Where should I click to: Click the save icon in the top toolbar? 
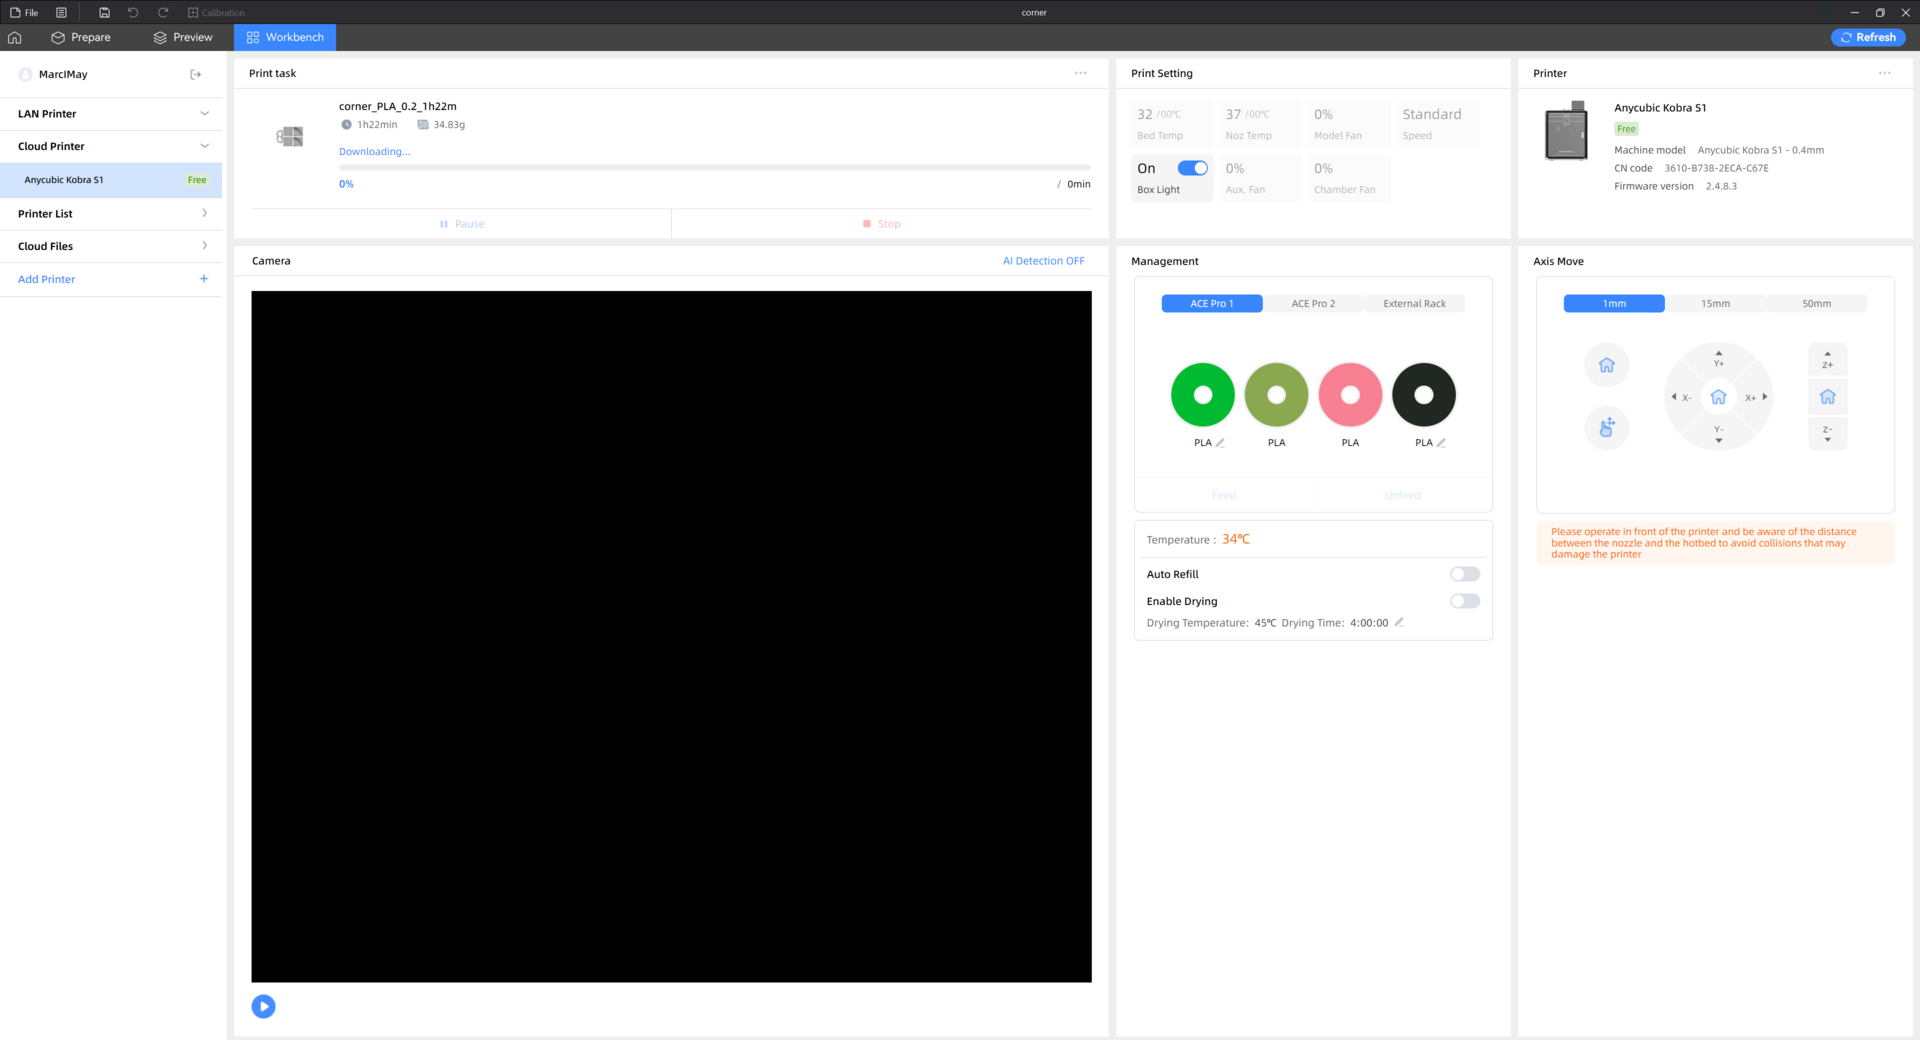pos(104,13)
